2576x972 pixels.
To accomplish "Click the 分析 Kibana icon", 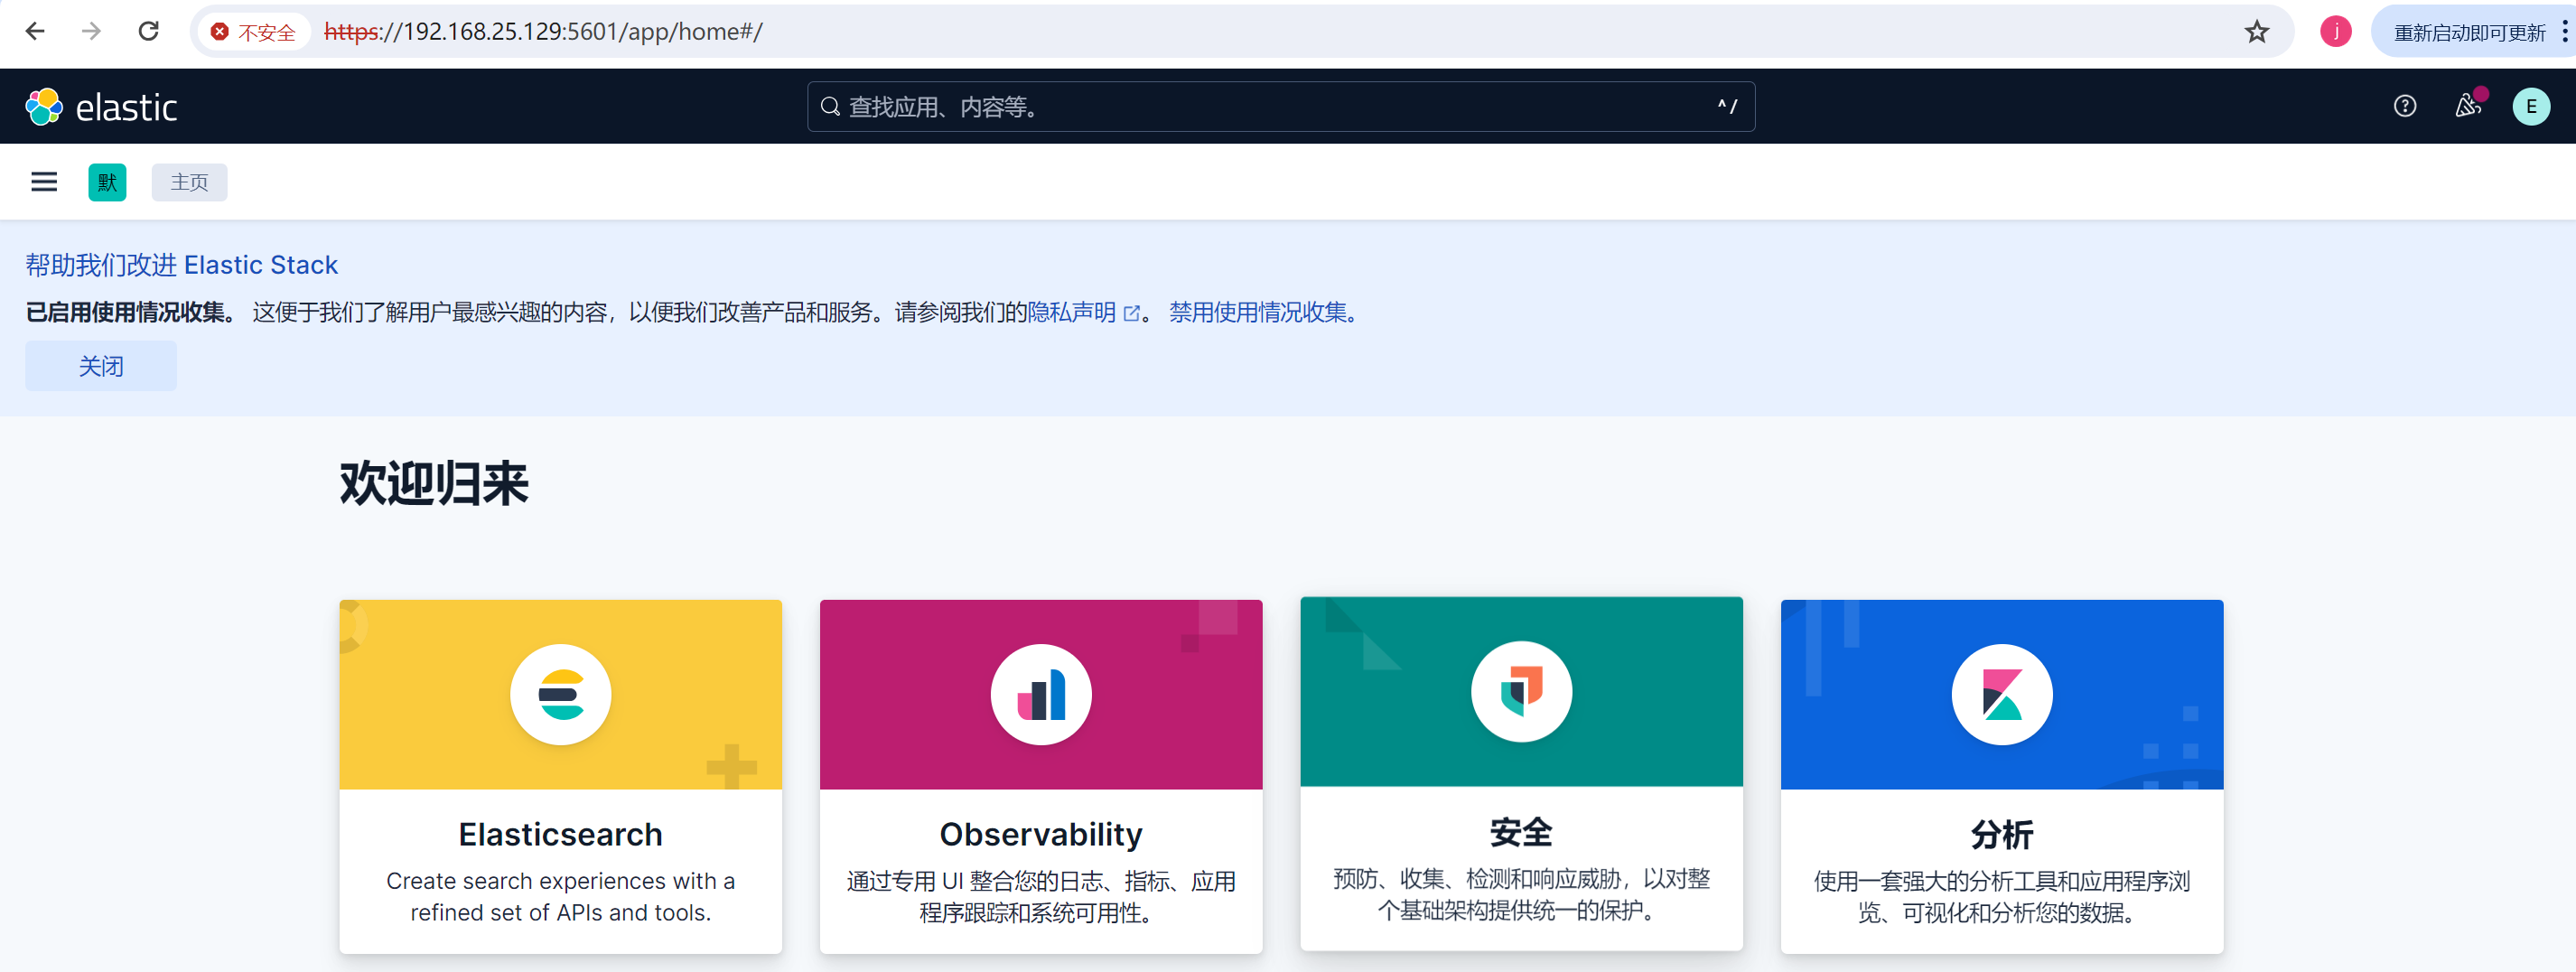I will tap(2002, 695).
